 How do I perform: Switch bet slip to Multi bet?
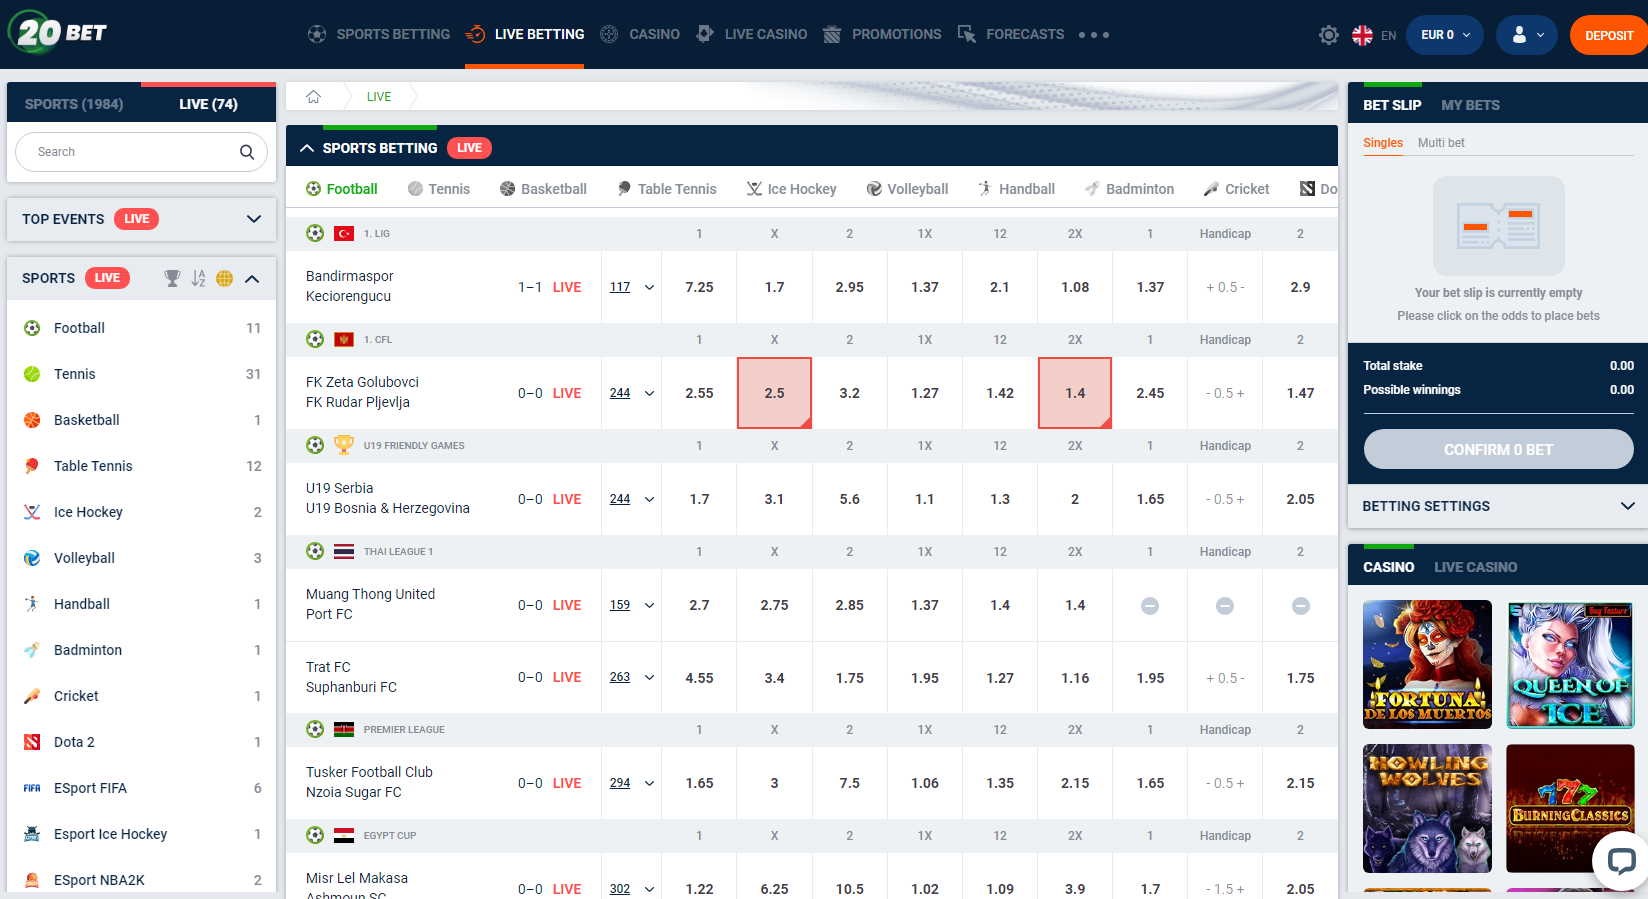[1440, 143]
